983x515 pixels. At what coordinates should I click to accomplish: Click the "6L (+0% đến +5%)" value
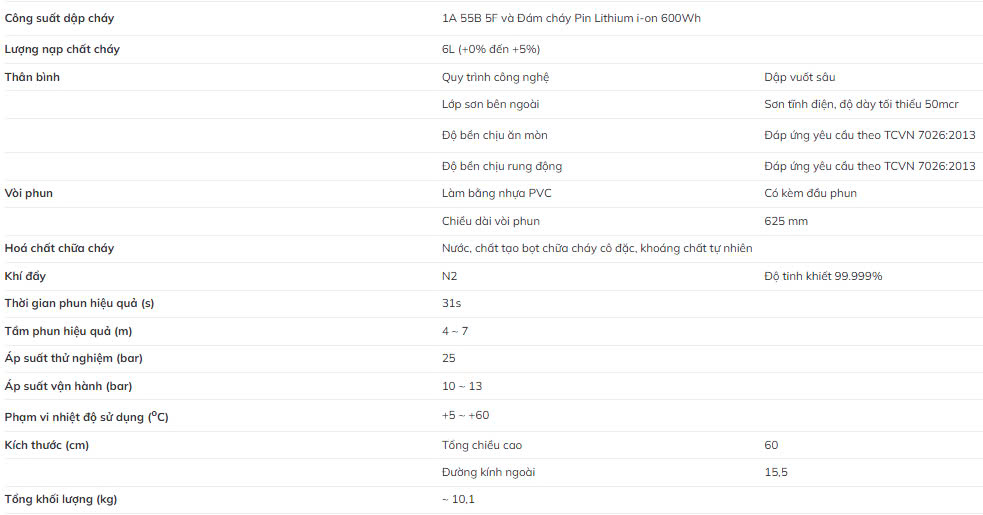pos(491,49)
